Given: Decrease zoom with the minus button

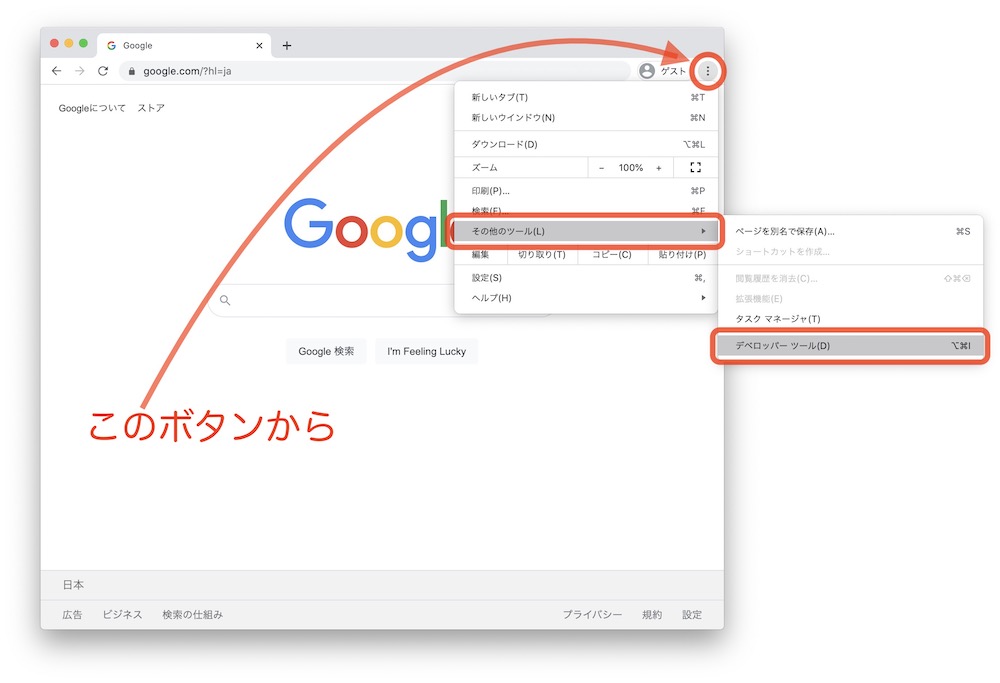Looking at the screenshot, I should click(x=601, y=168).
